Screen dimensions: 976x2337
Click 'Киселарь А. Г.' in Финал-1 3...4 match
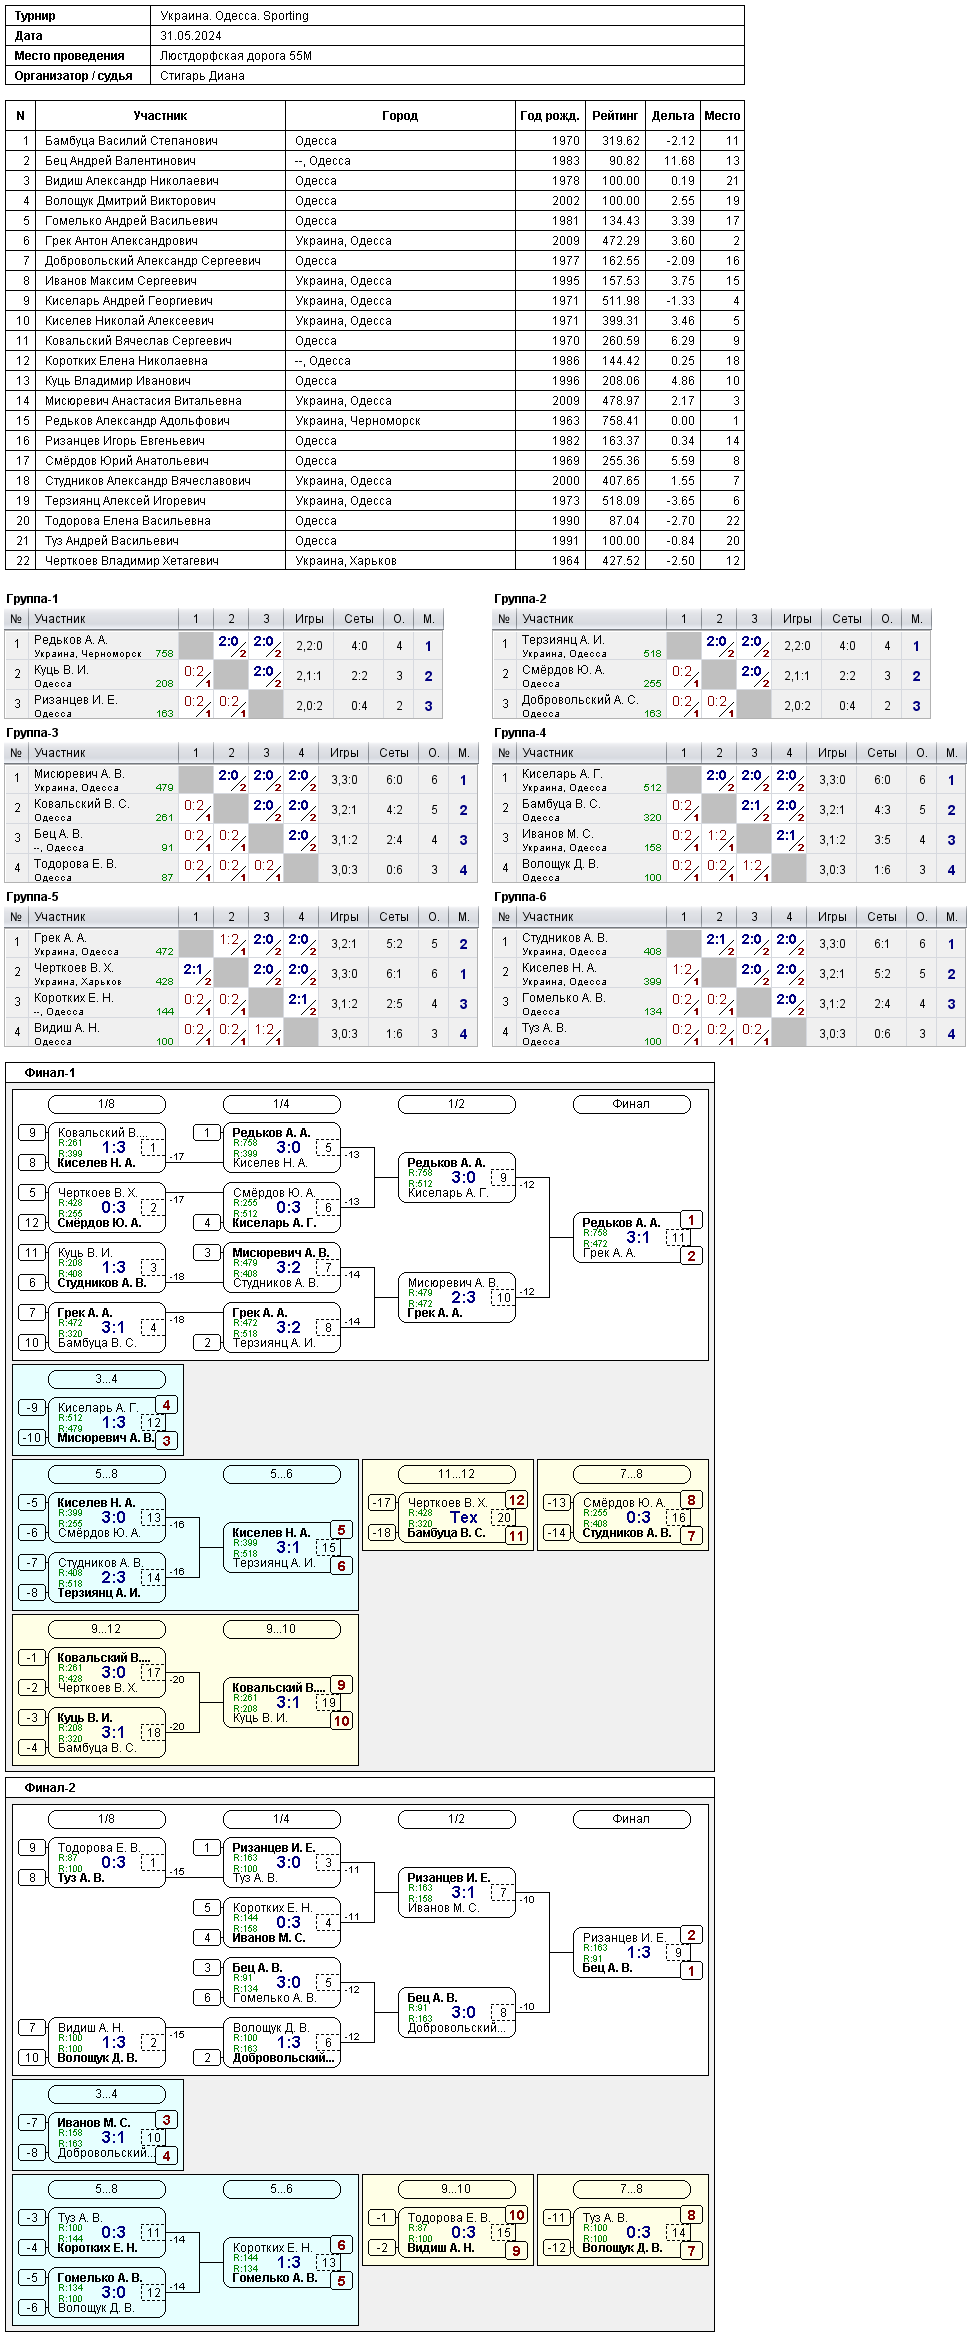coord(98,1408)
